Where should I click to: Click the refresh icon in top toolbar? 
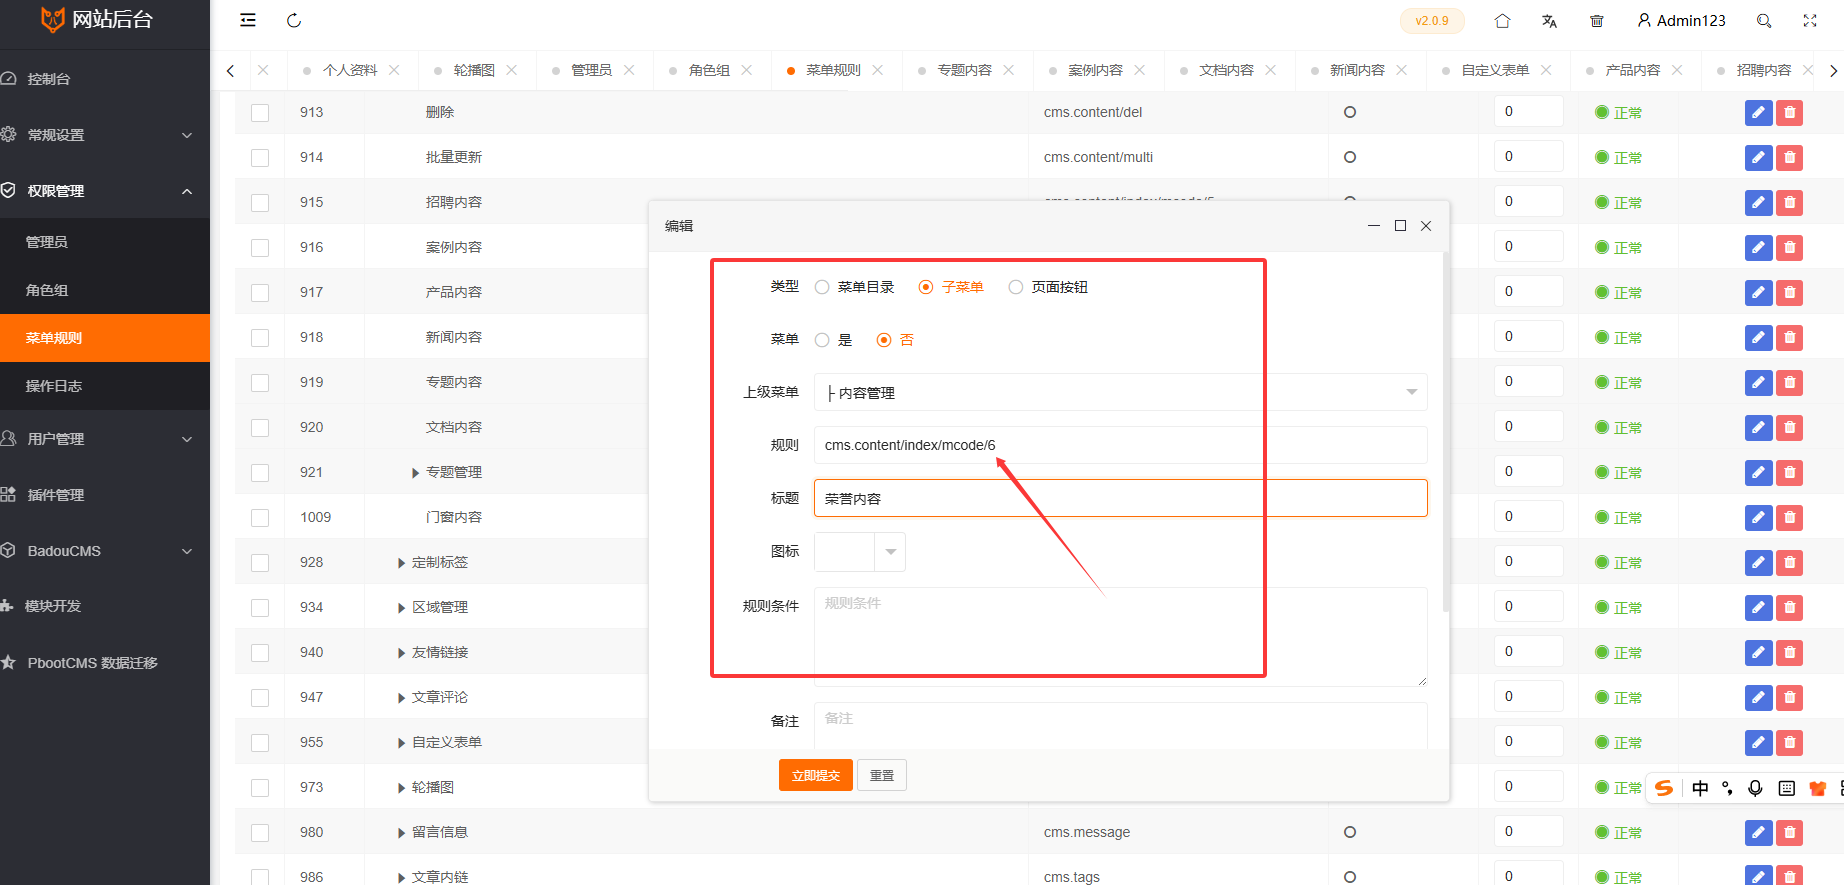[x=294, y=20]
